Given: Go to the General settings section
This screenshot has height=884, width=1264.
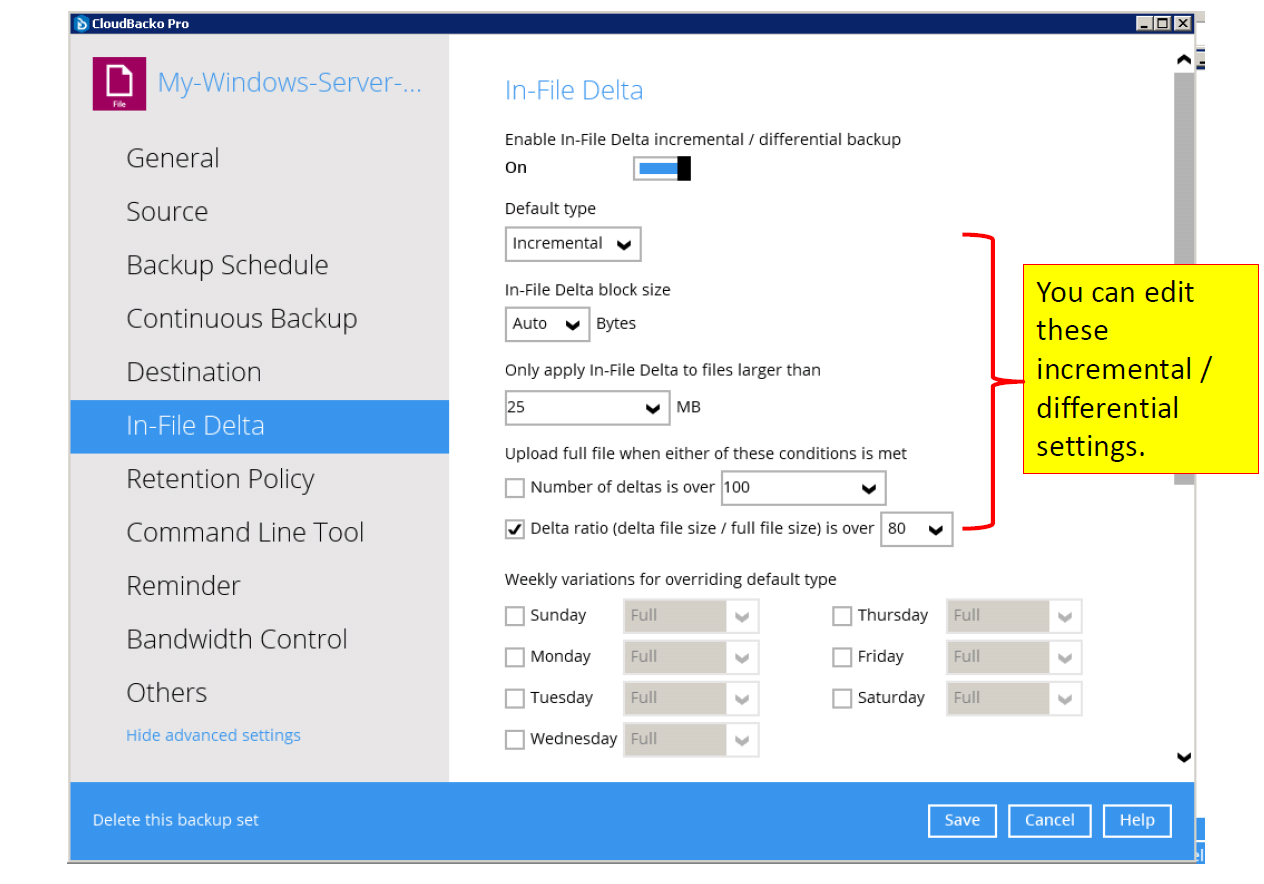Looking at the screenshot, I should pos(260,159).
